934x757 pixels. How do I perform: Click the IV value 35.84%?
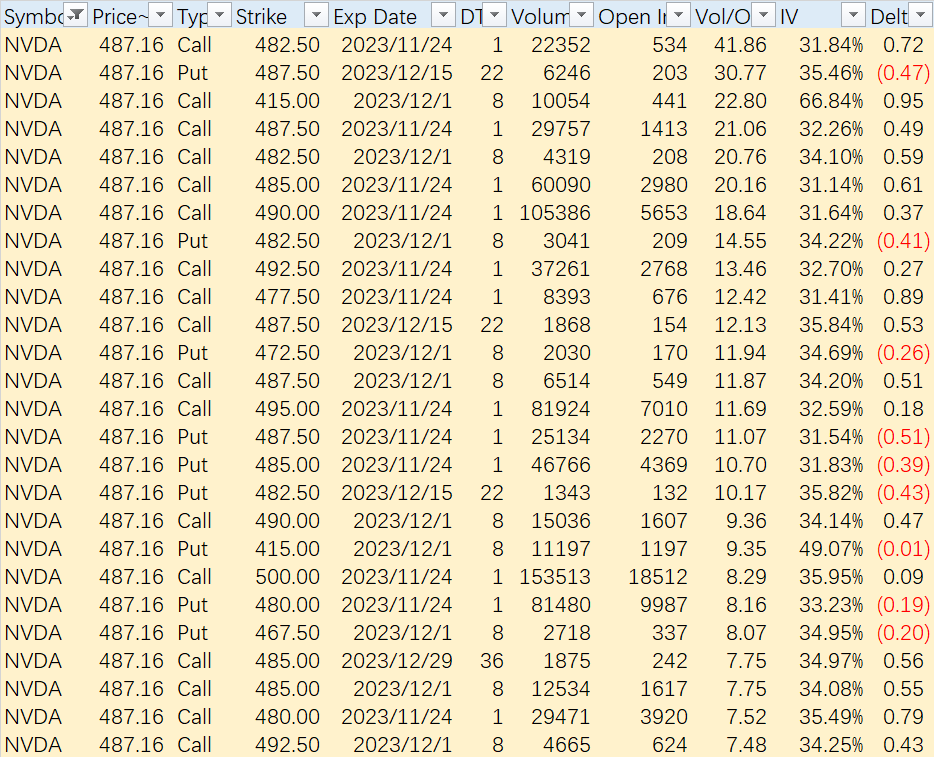pyautogui.click(x=831, y=325)
